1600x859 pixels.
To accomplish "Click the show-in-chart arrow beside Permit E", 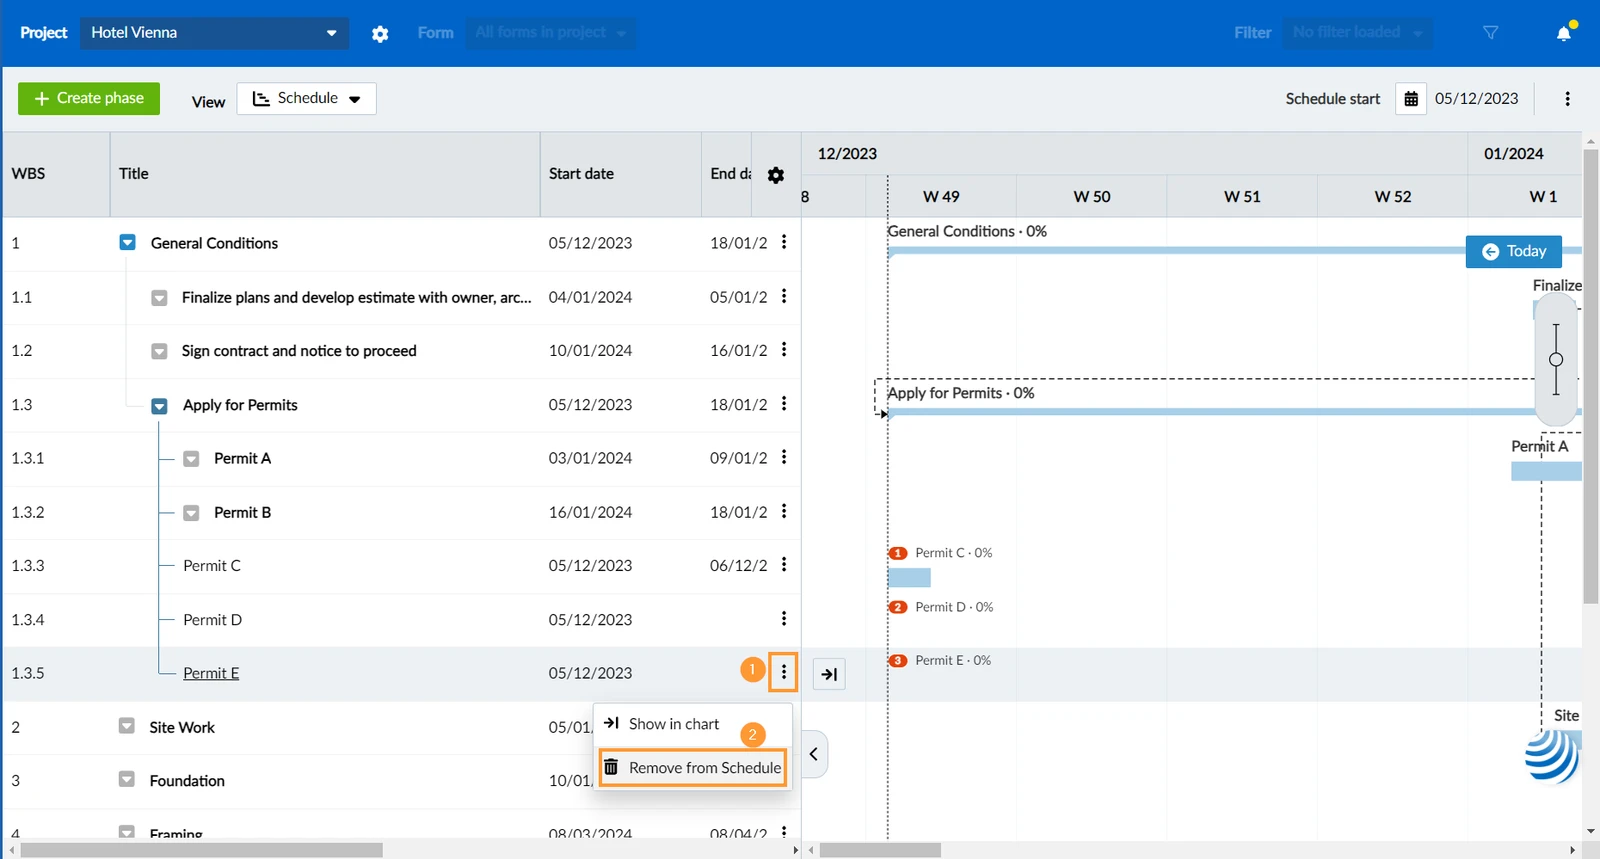I will point(829,674).
